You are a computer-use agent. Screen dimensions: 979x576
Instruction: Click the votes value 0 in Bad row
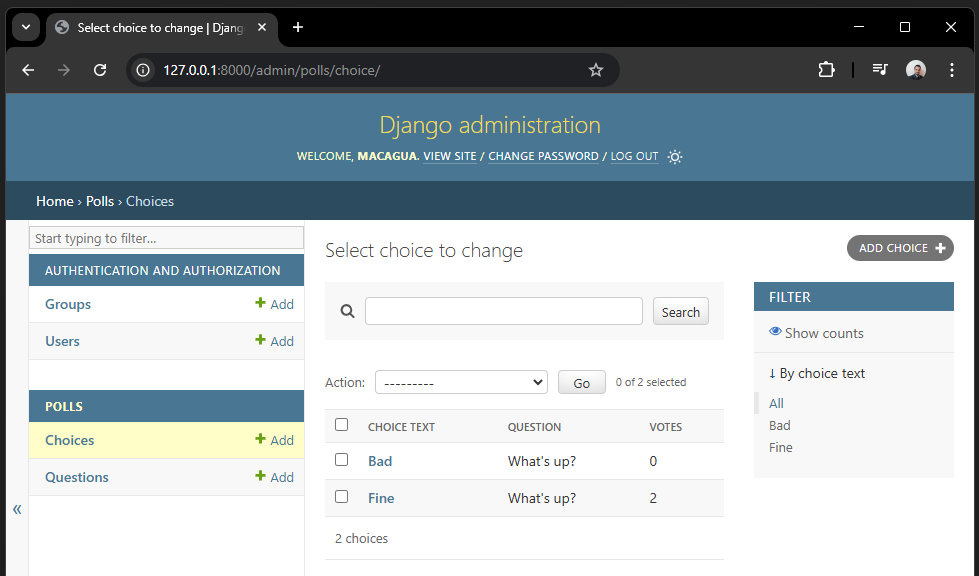(653, 461)
